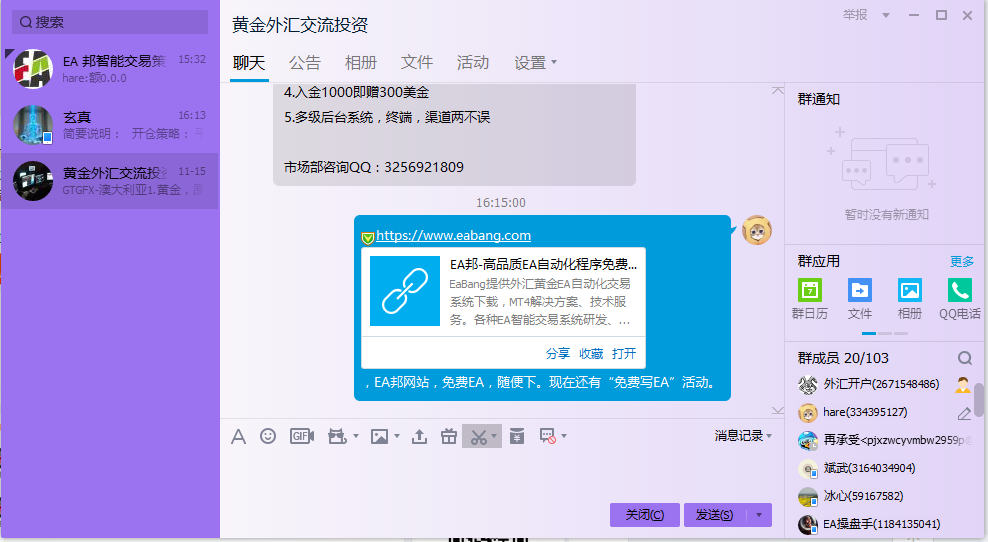Click chat scroll up arrow
The width and height of the screenshot is (988, 542).
778,91
